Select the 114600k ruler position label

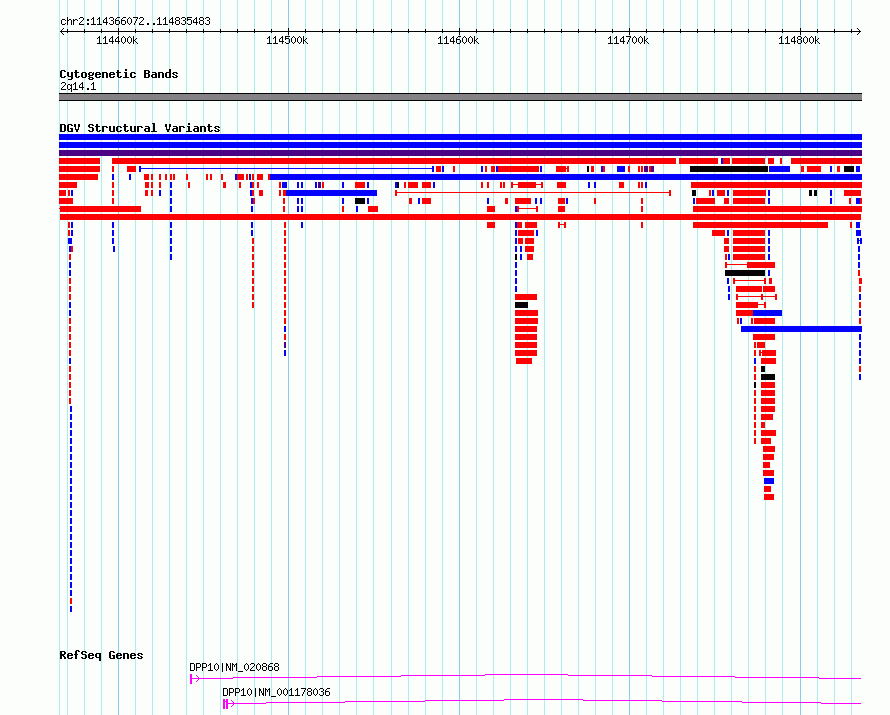(458, 40)
